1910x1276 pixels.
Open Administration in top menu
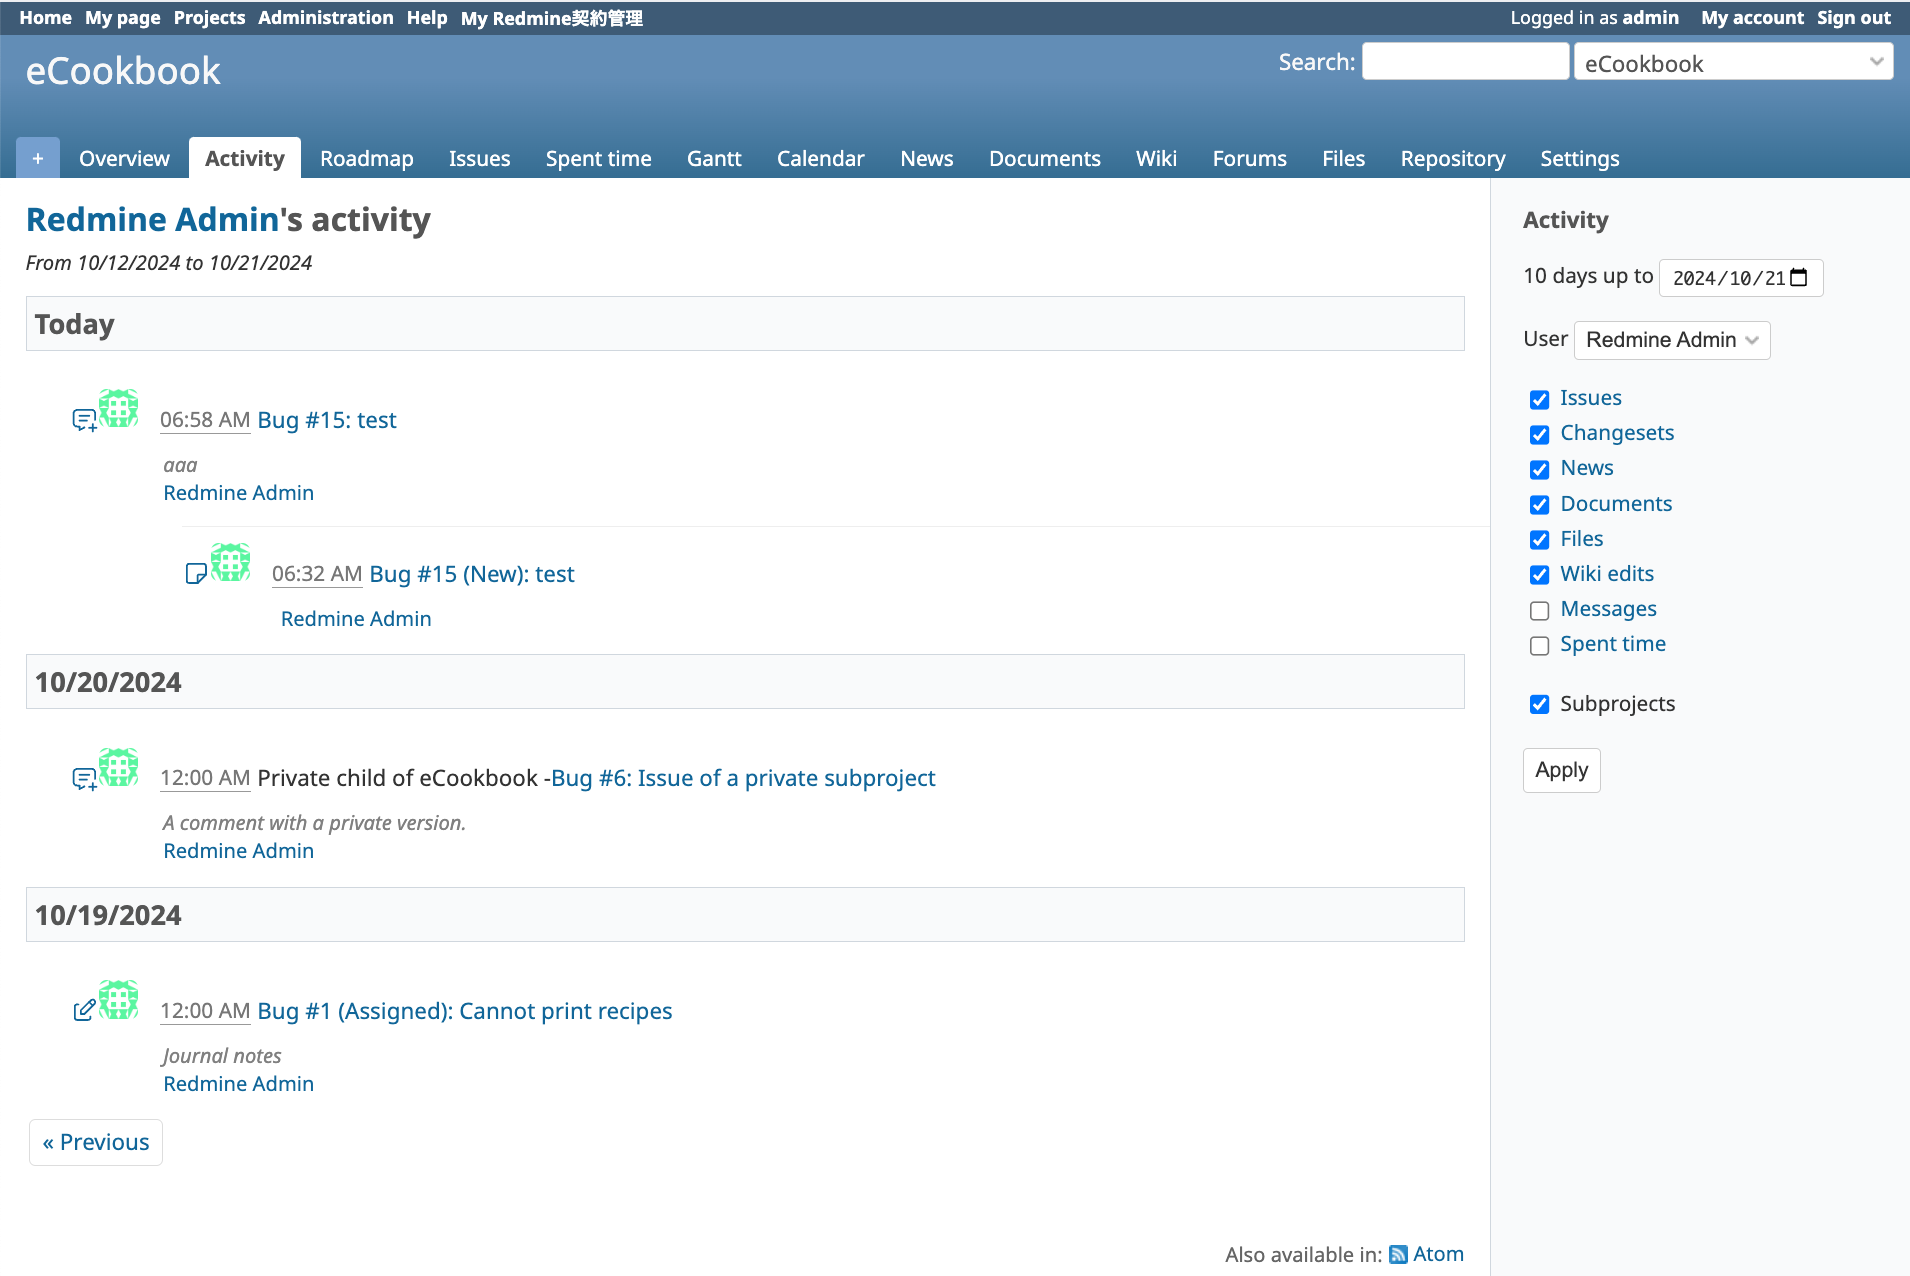click(x=326, y=17)
